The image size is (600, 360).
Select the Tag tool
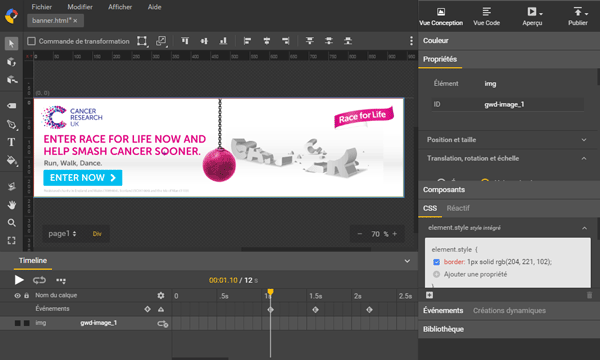pos(11,106)
